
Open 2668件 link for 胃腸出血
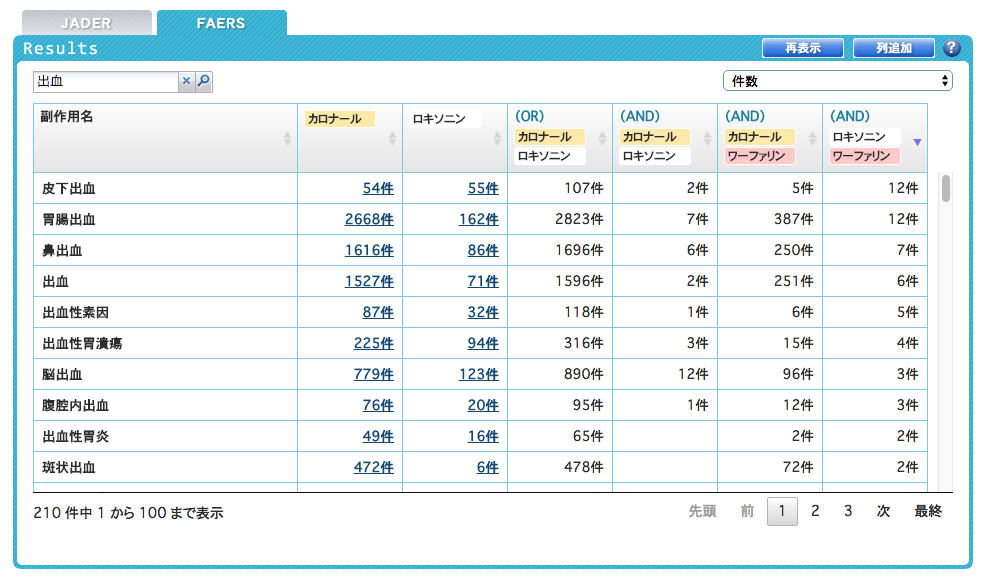click(x=369, y=219)
